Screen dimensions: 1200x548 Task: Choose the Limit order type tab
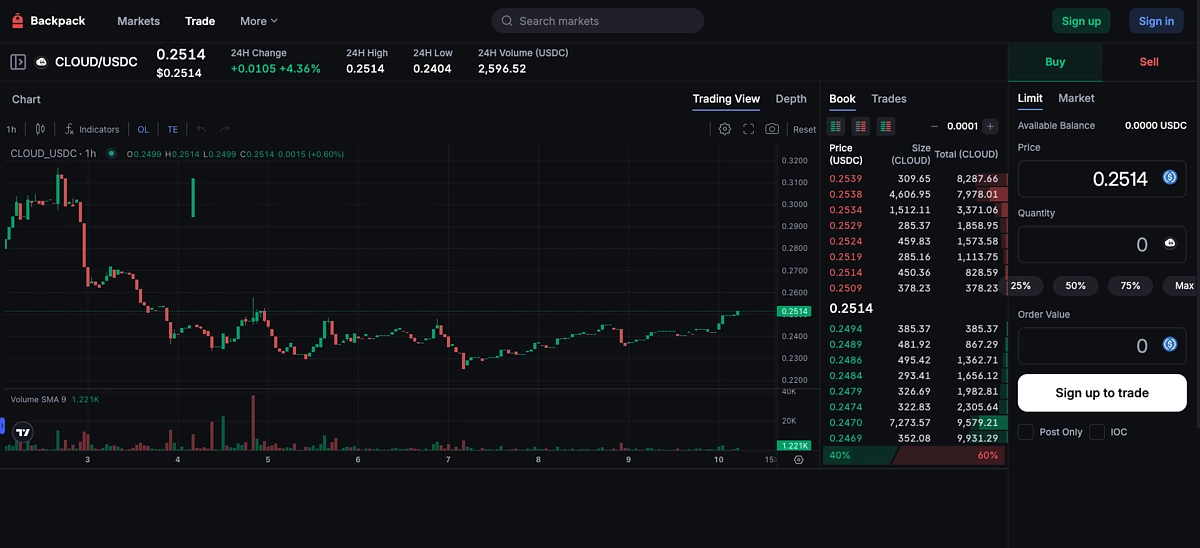(x=1030, y=98)
